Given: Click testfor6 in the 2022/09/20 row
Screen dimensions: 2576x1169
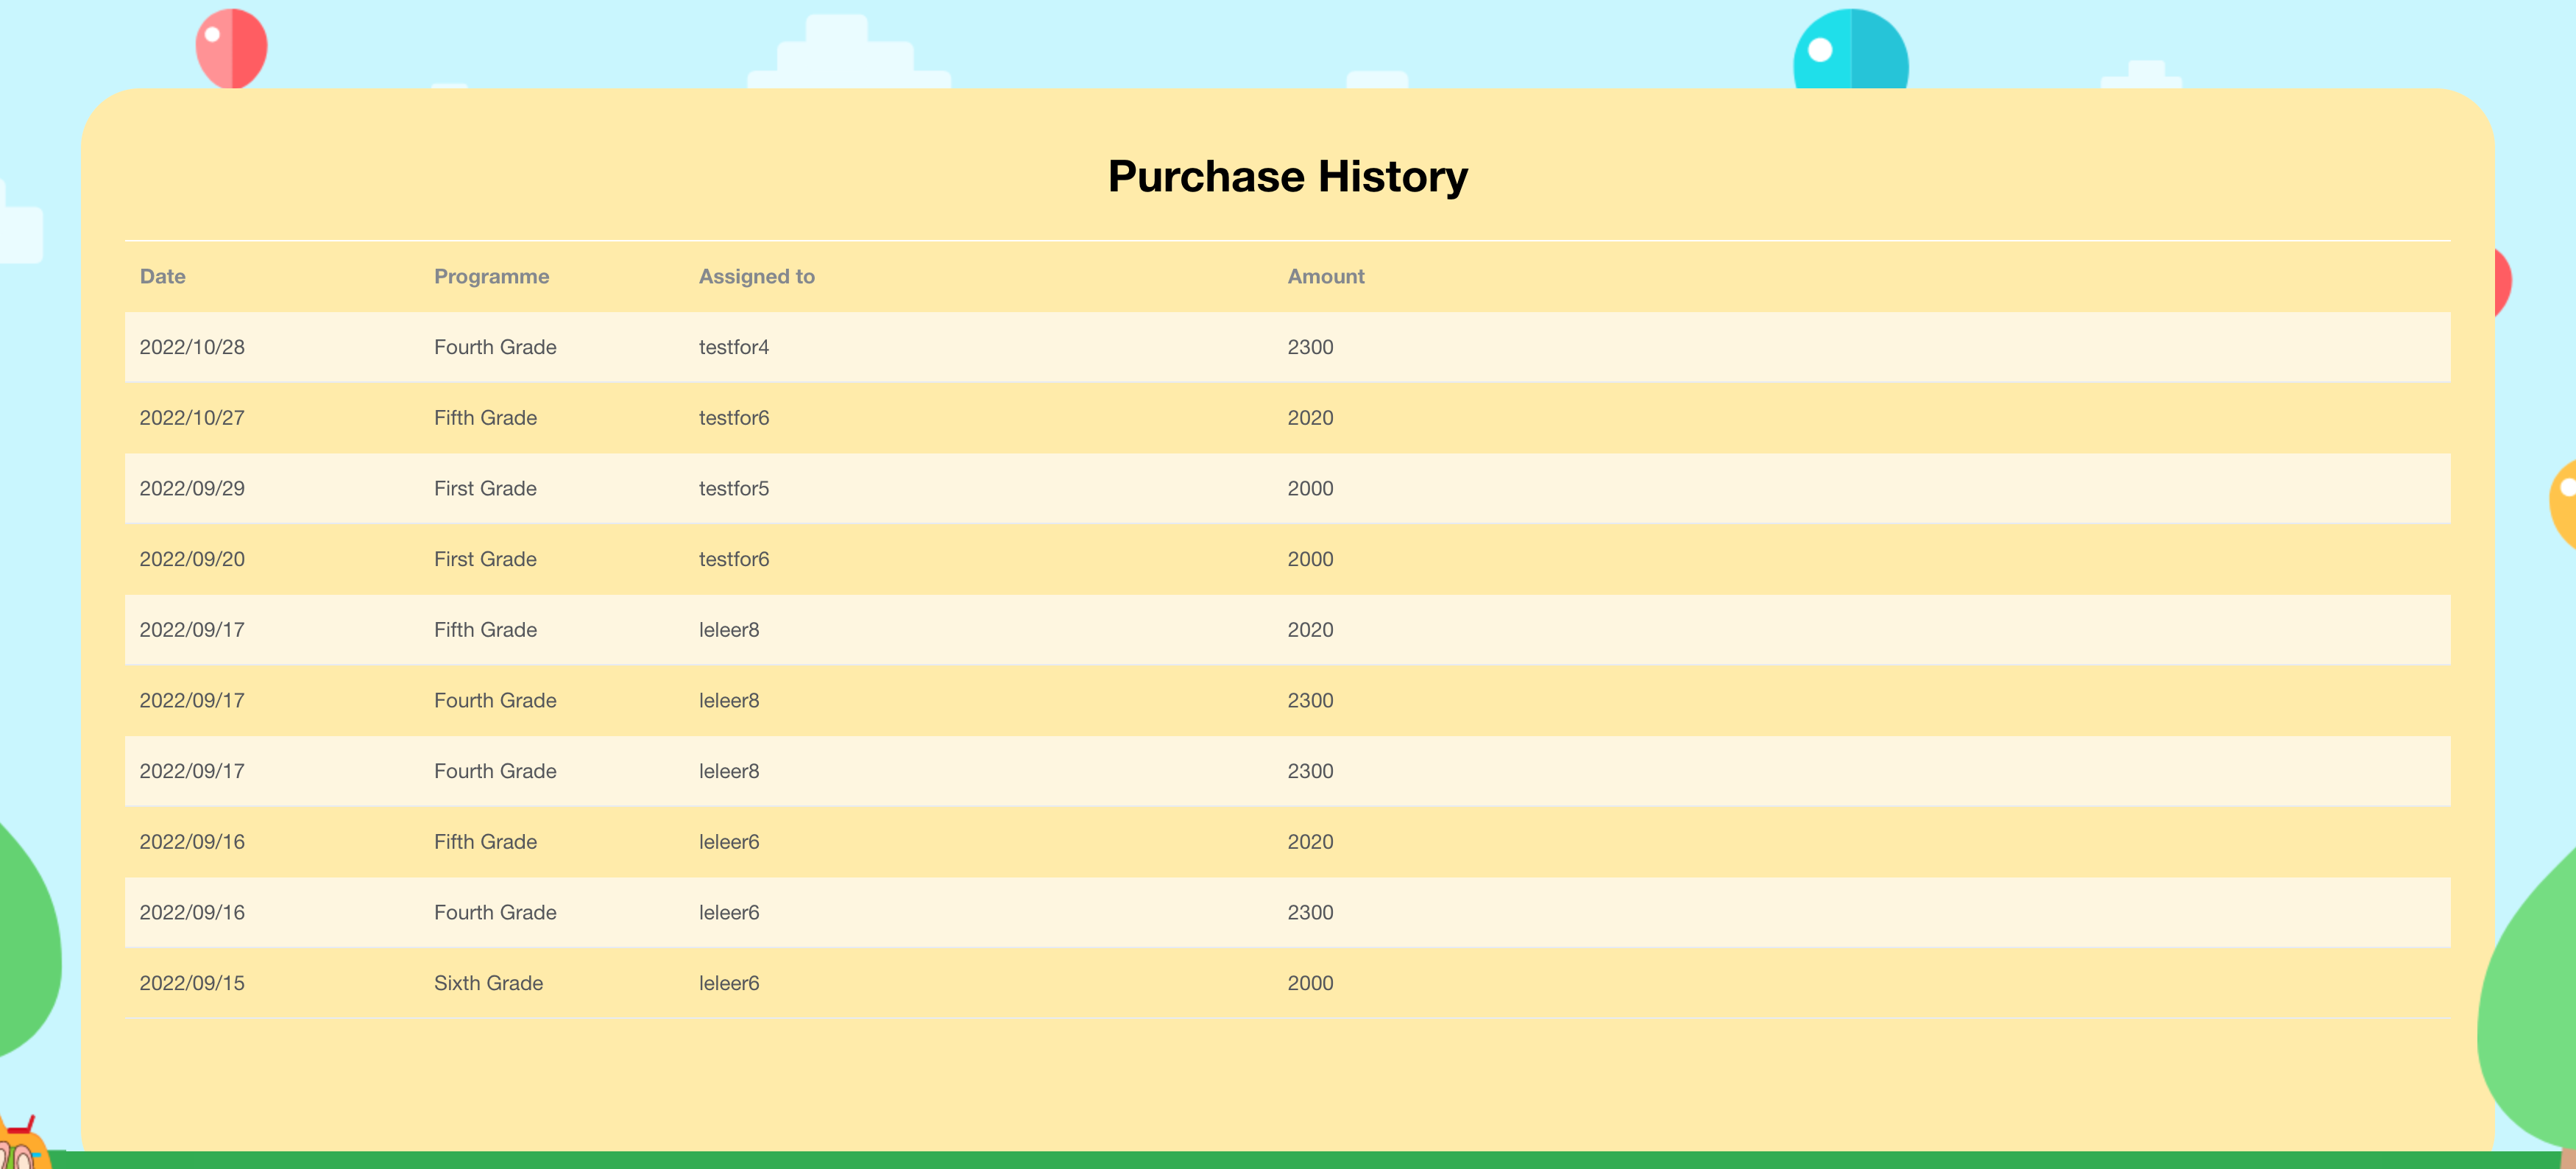Looking at the screenshot, I should (x=734, y=559).
